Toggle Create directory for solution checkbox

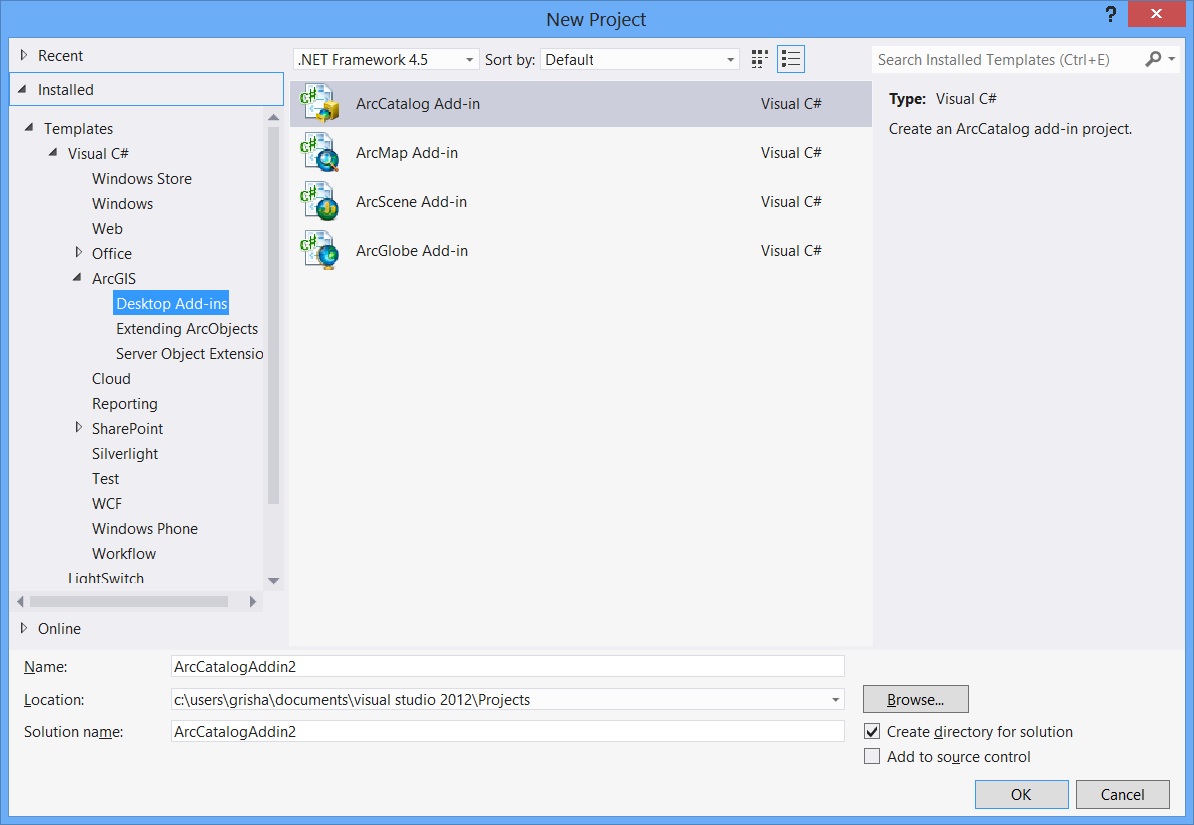[x=872, y=731]
